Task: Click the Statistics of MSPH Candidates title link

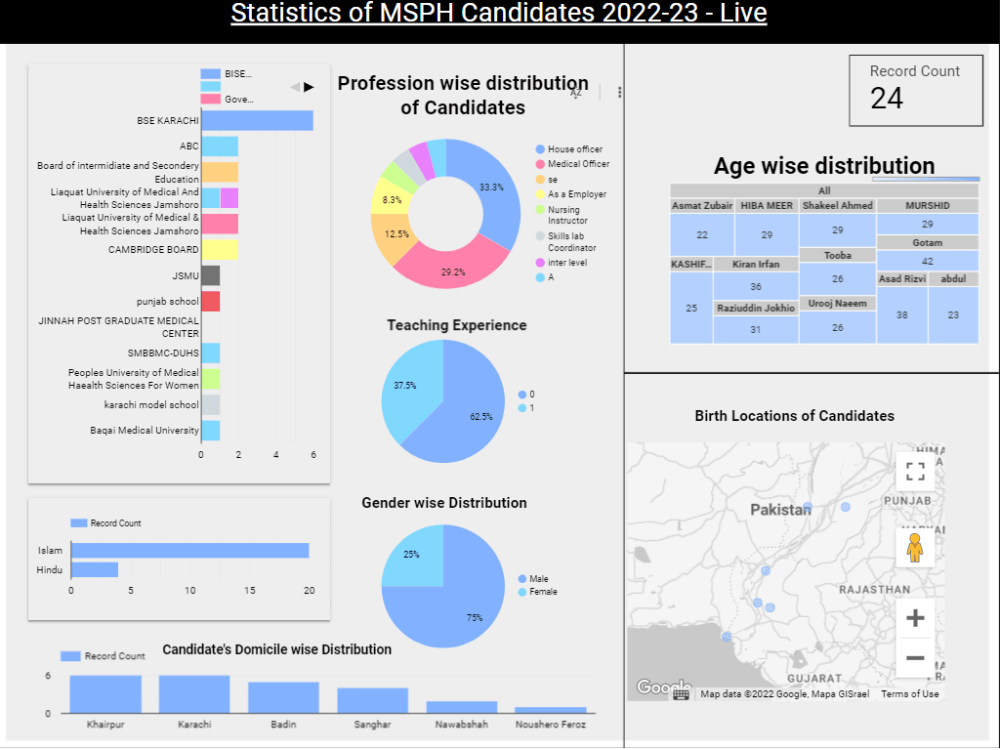Action: (498, 14)
